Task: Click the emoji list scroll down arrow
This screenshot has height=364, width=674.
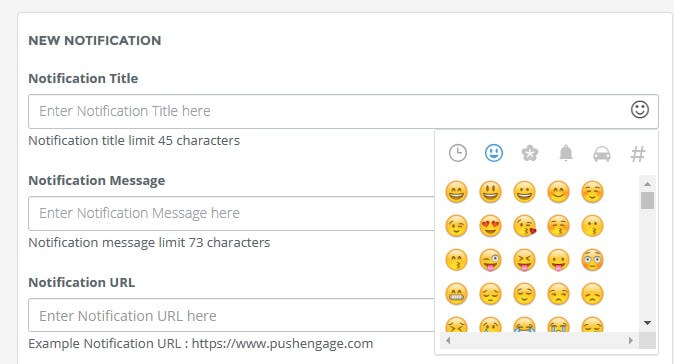Action: point(647,323)
